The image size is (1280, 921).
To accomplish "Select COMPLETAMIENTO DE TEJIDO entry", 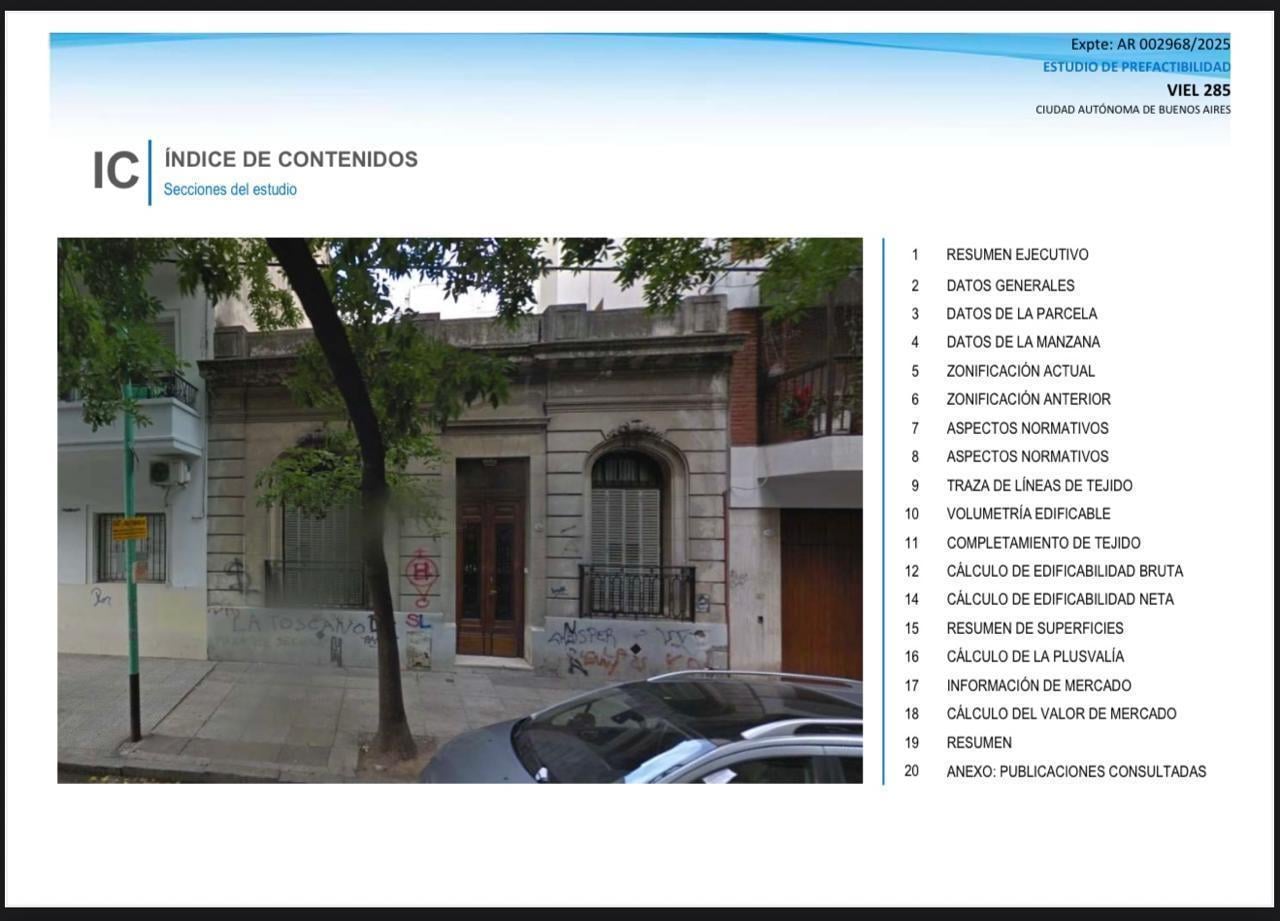I will pyautogui.click(x=1043, y=543).
